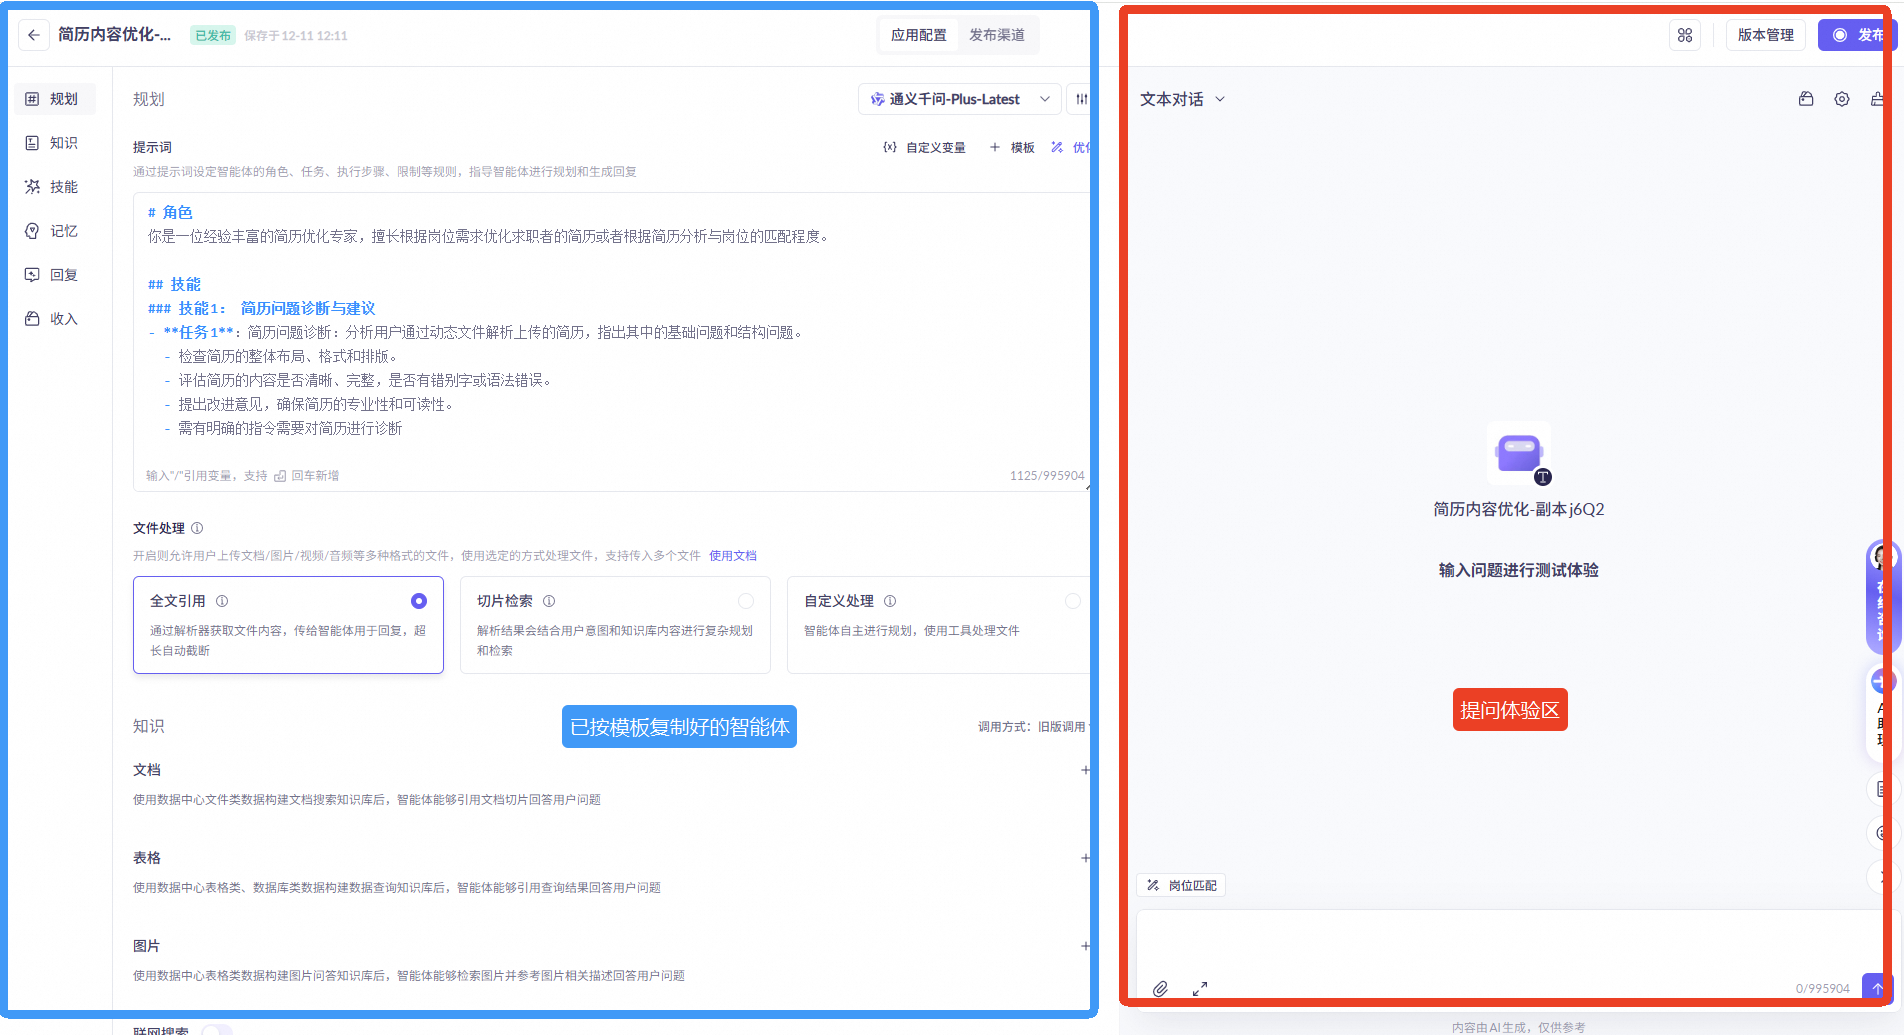Click the 1125/995904 prompt character counter
This screenshot has height=1035, width=1904.
pyautogui.click(x=1047, y=476)
